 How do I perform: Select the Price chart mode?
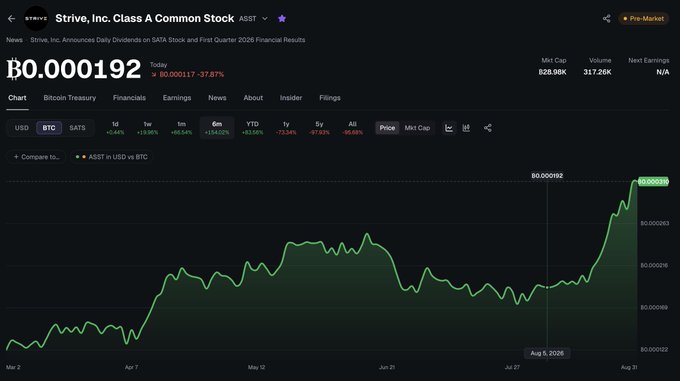coord(387,128)
